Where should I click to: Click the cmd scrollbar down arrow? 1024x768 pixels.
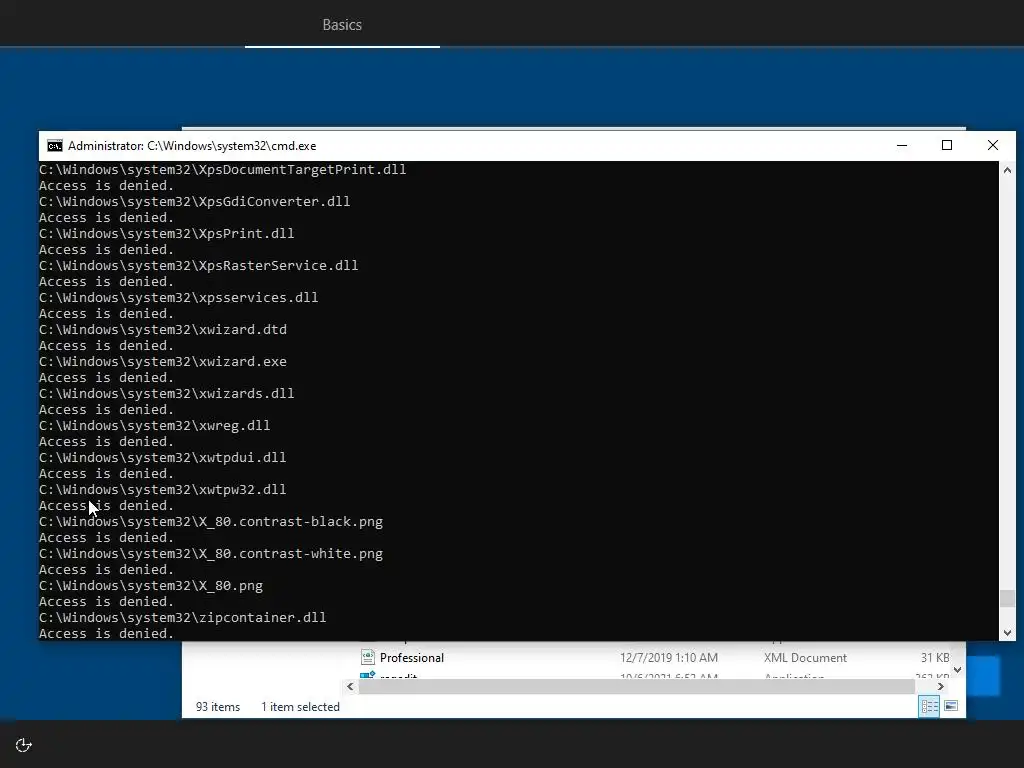click(1007, 632)
